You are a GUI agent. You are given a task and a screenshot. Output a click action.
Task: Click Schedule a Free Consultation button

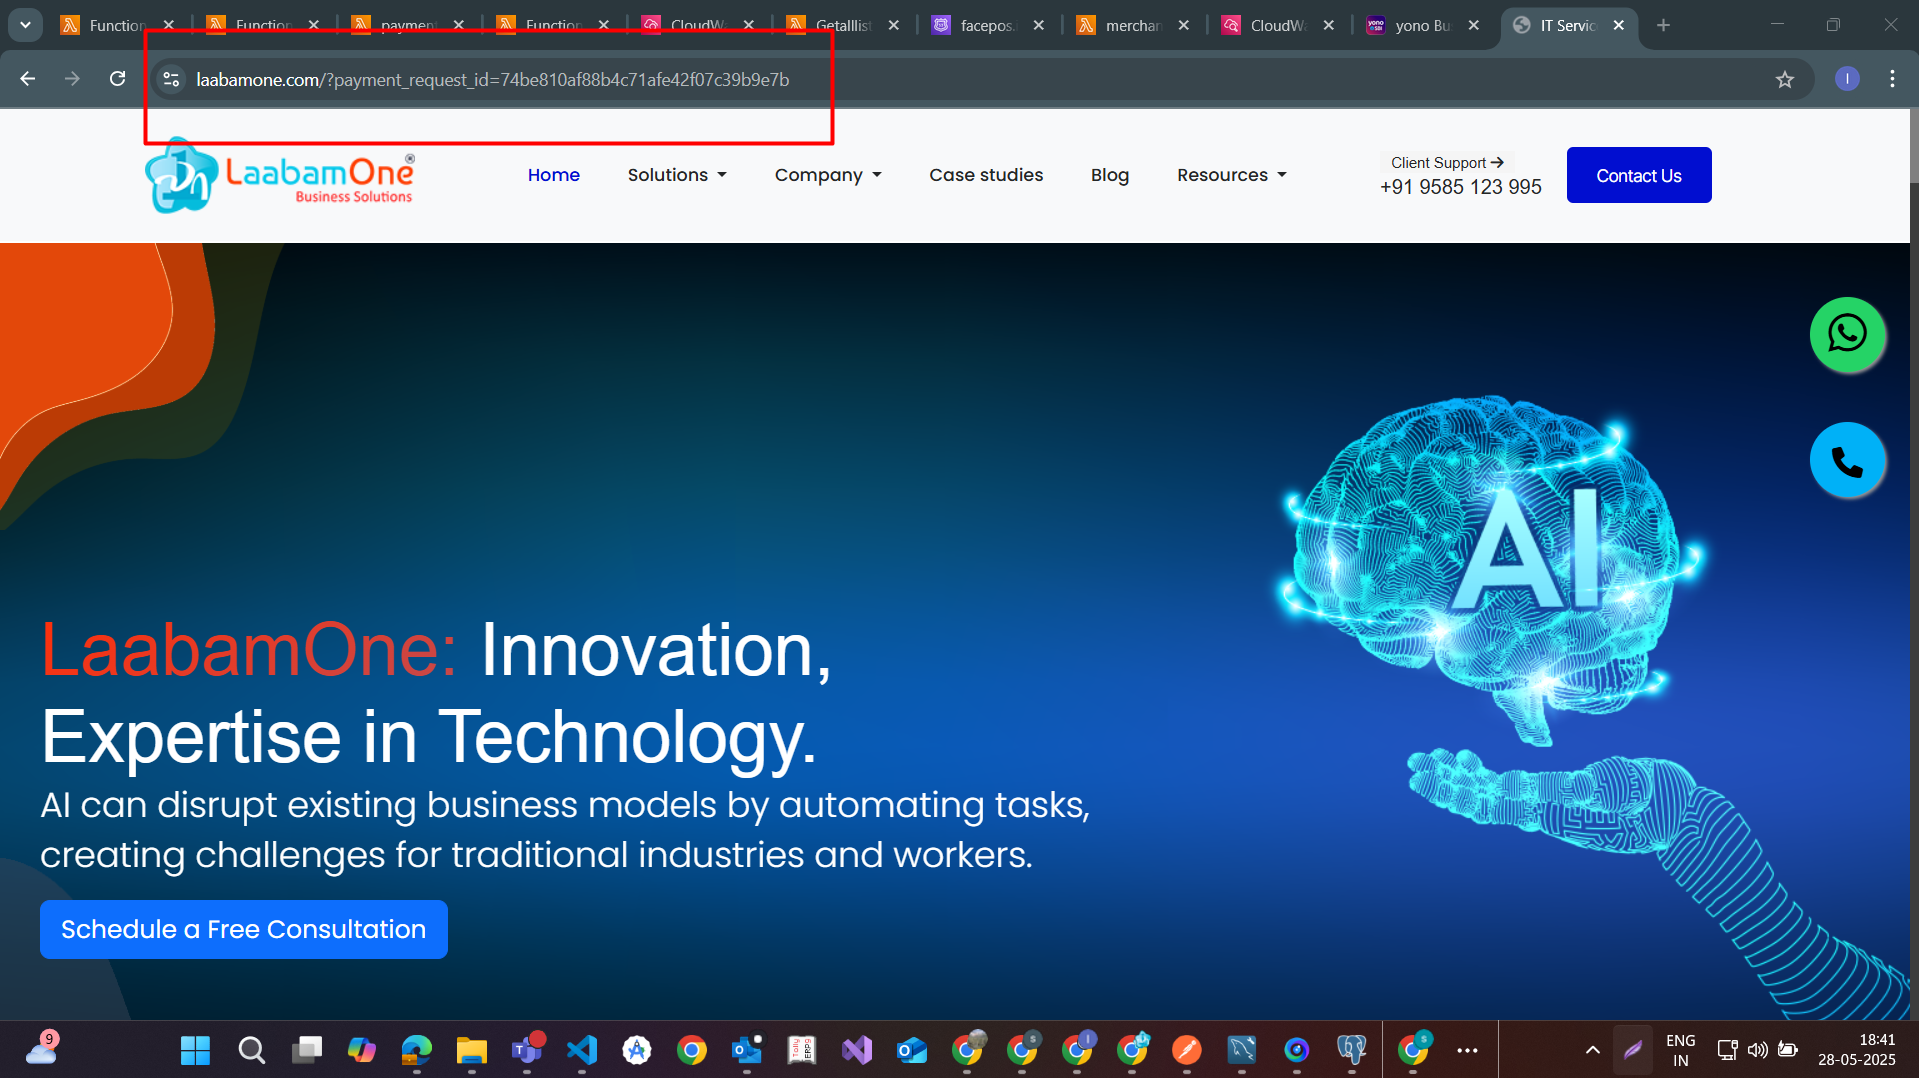[x=244, y=929]
